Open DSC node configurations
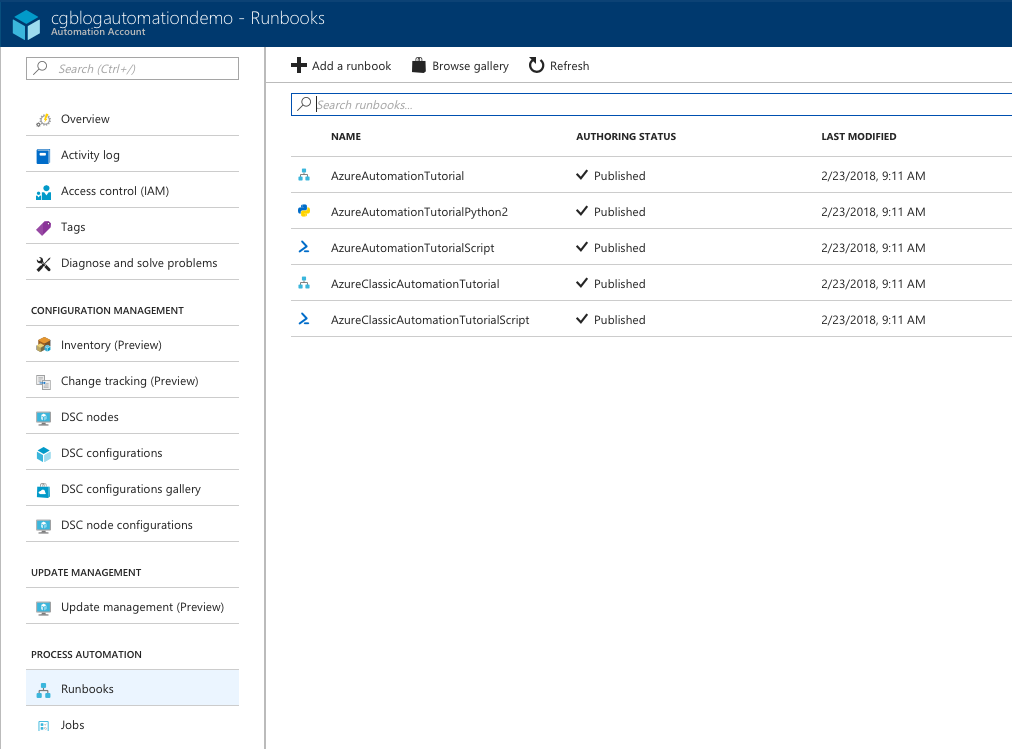This screenshot has height=749, width=1012. pyautogui.click(x=132, y=525)
